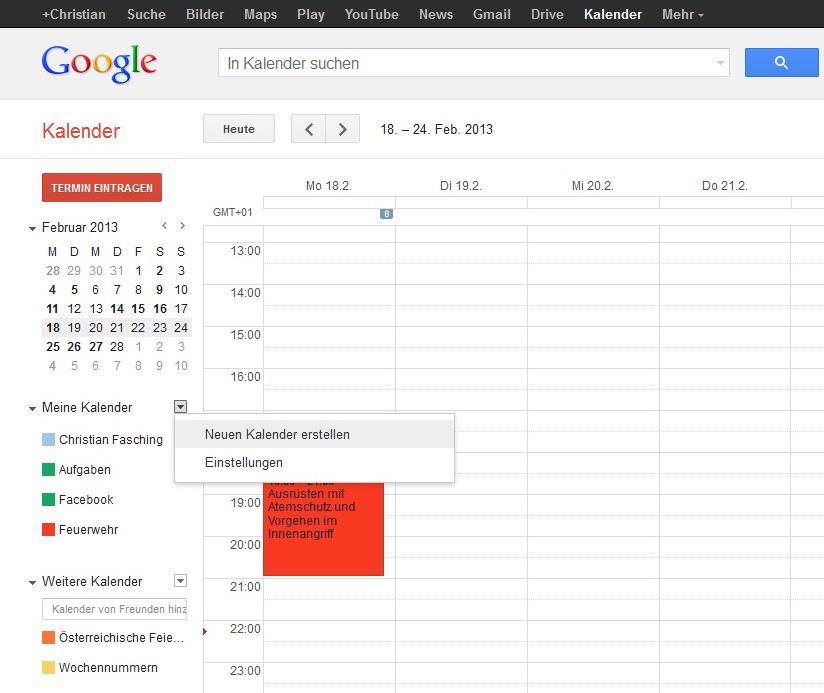Toggle Feuerwehr calendar red box
824x693 pixels.
[x=48, y=529]
